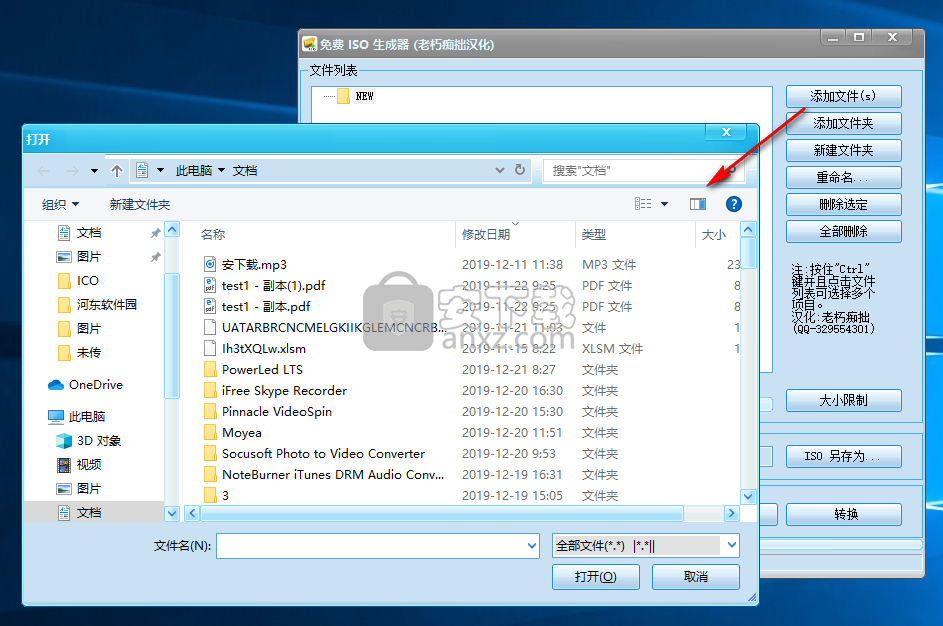Open view options dropdown arrow

click(665, 204)
